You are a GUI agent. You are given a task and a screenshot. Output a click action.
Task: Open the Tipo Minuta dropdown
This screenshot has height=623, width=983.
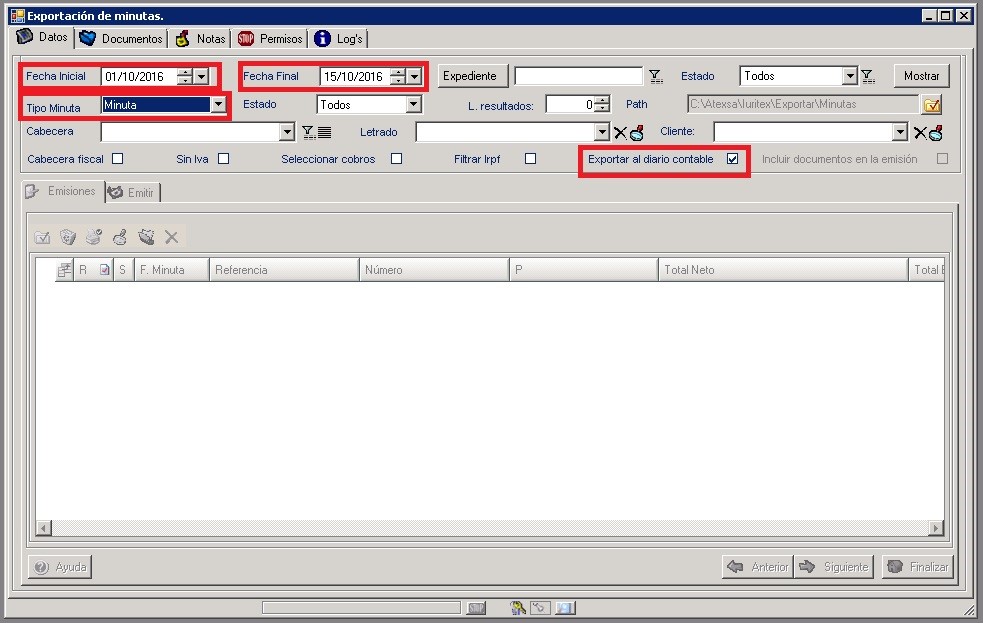pos(217,105)
